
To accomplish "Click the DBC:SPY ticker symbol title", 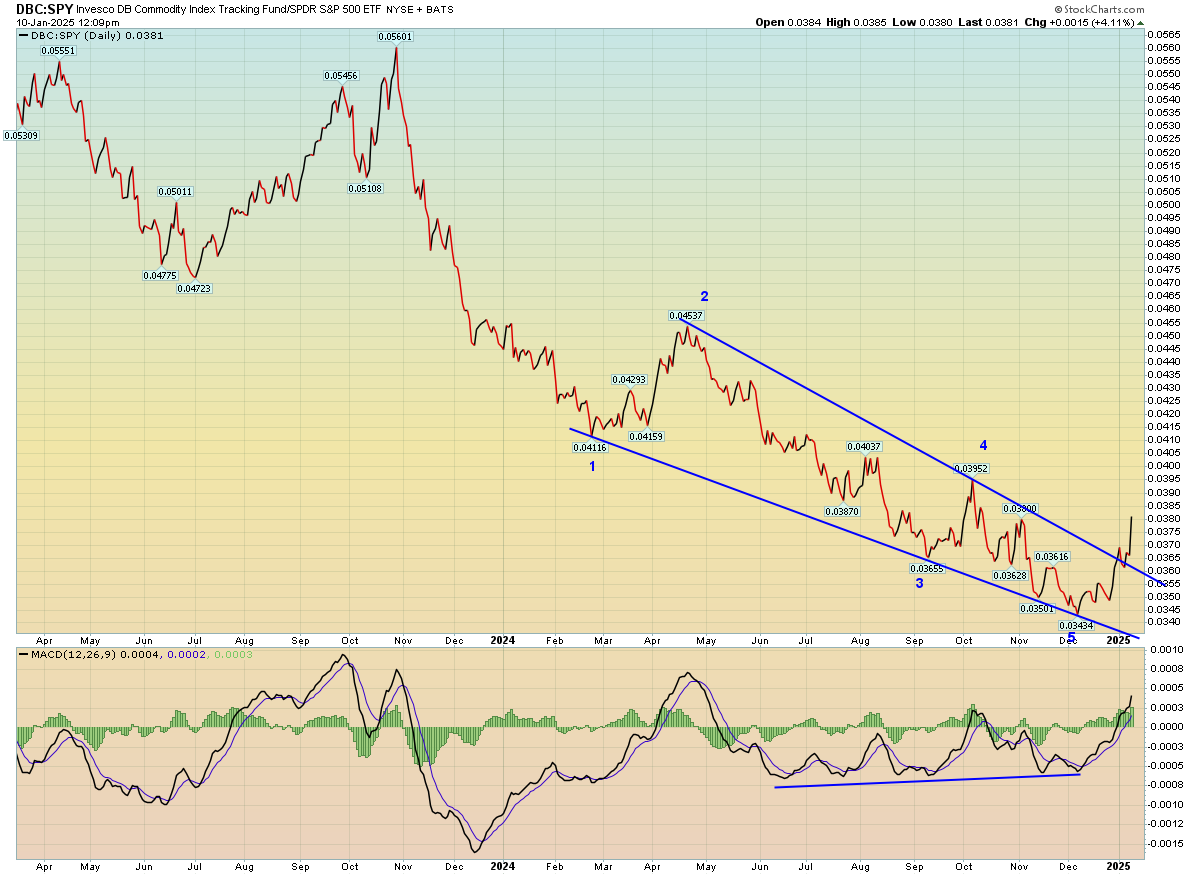I will (42, 8).
